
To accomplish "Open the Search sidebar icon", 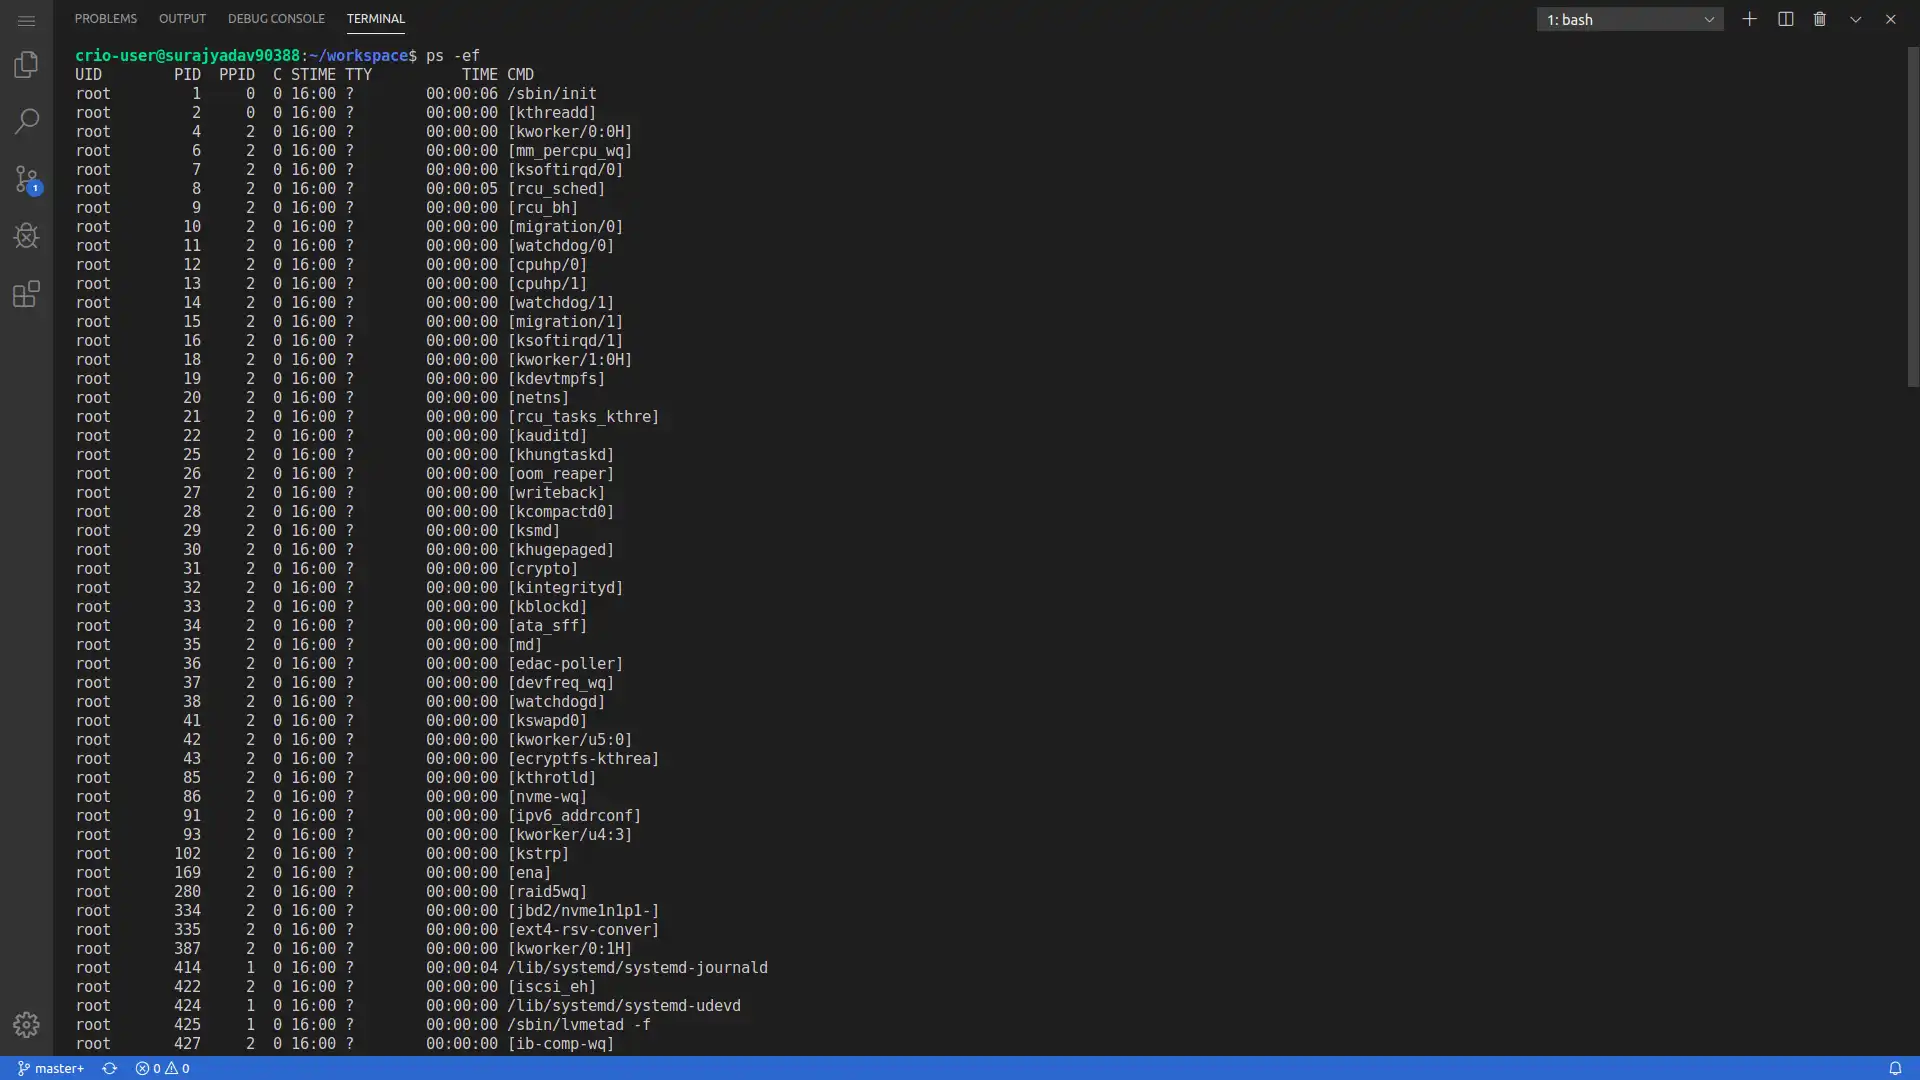I will (27, 122).
